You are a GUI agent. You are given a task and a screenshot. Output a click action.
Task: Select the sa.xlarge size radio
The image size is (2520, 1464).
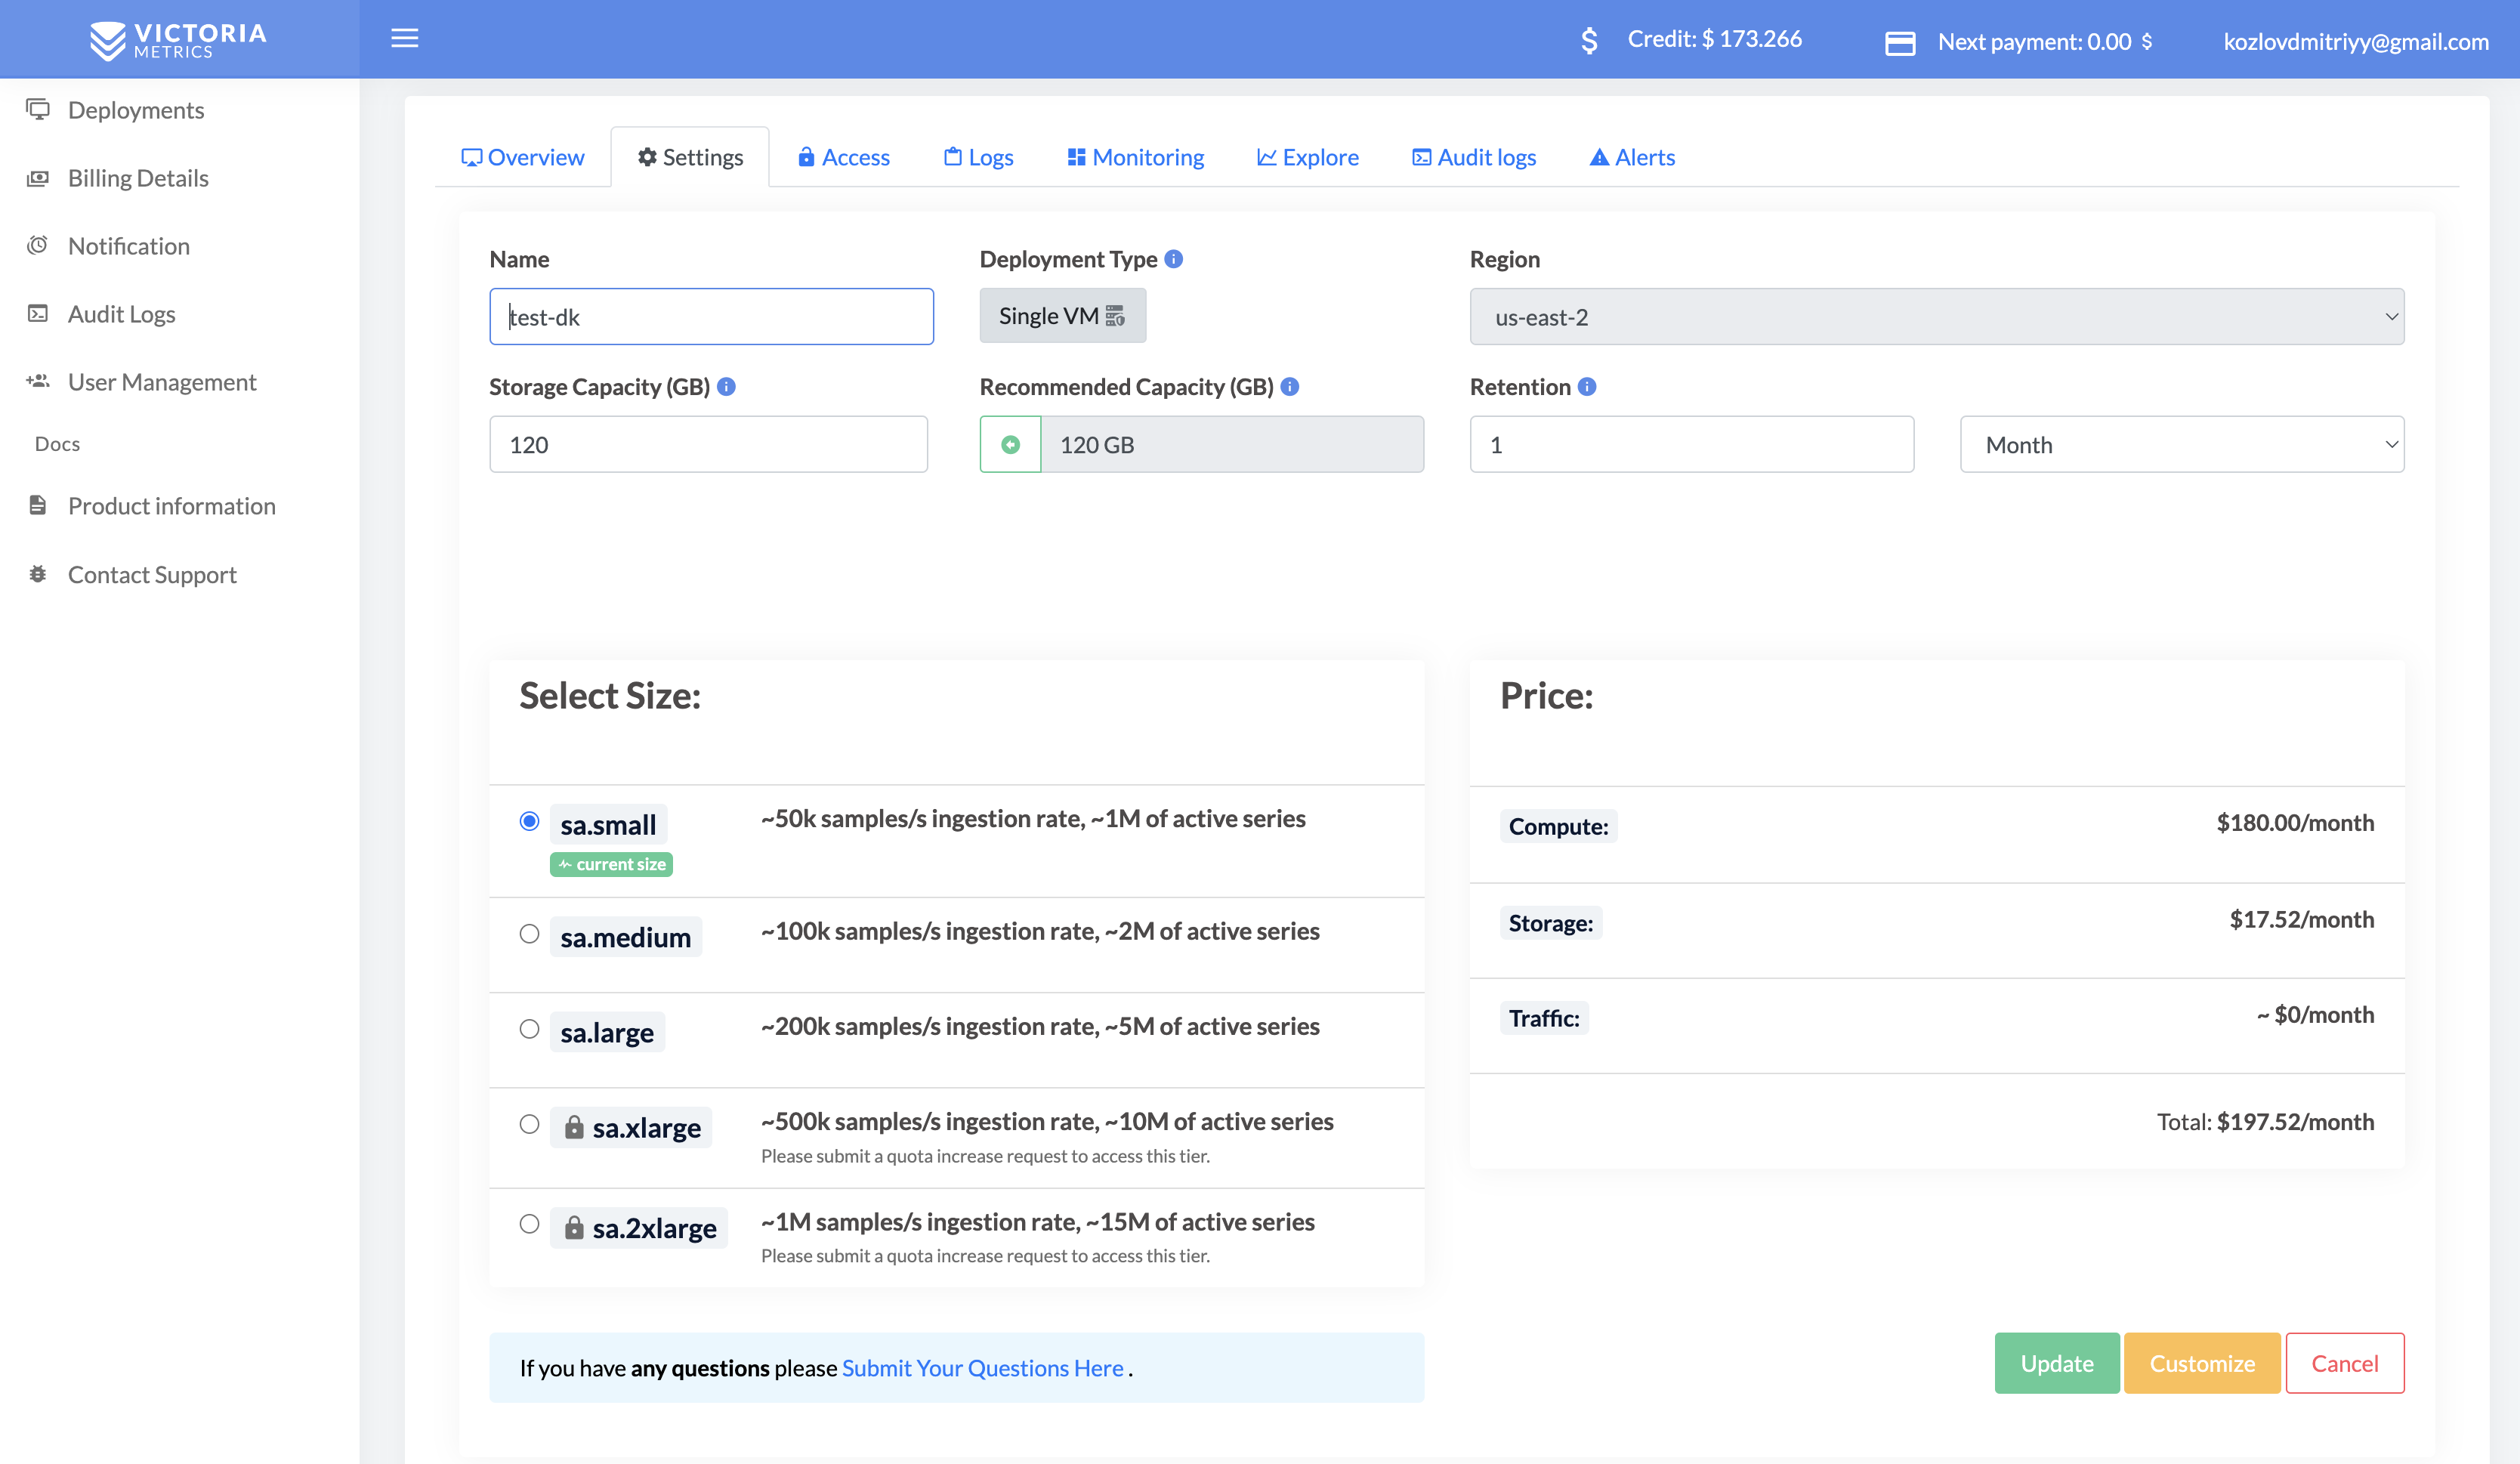coord(530,1124)
